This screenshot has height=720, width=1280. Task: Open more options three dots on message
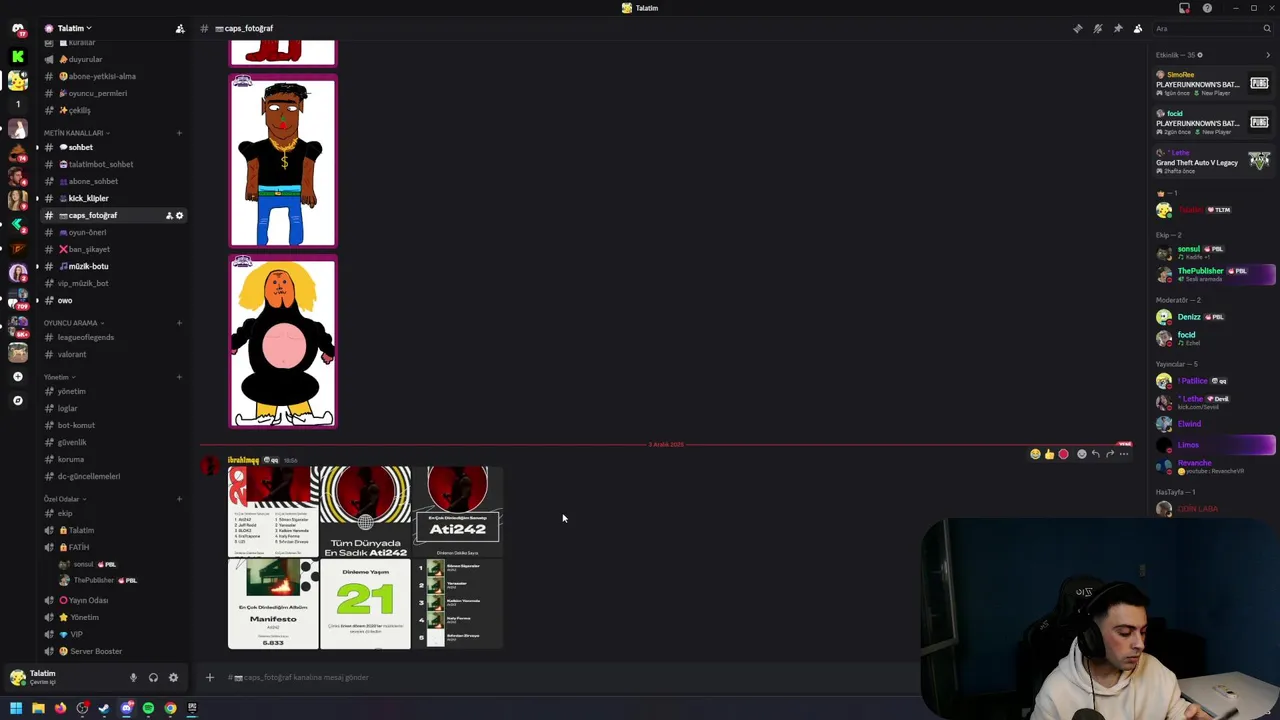(1124, 454)
